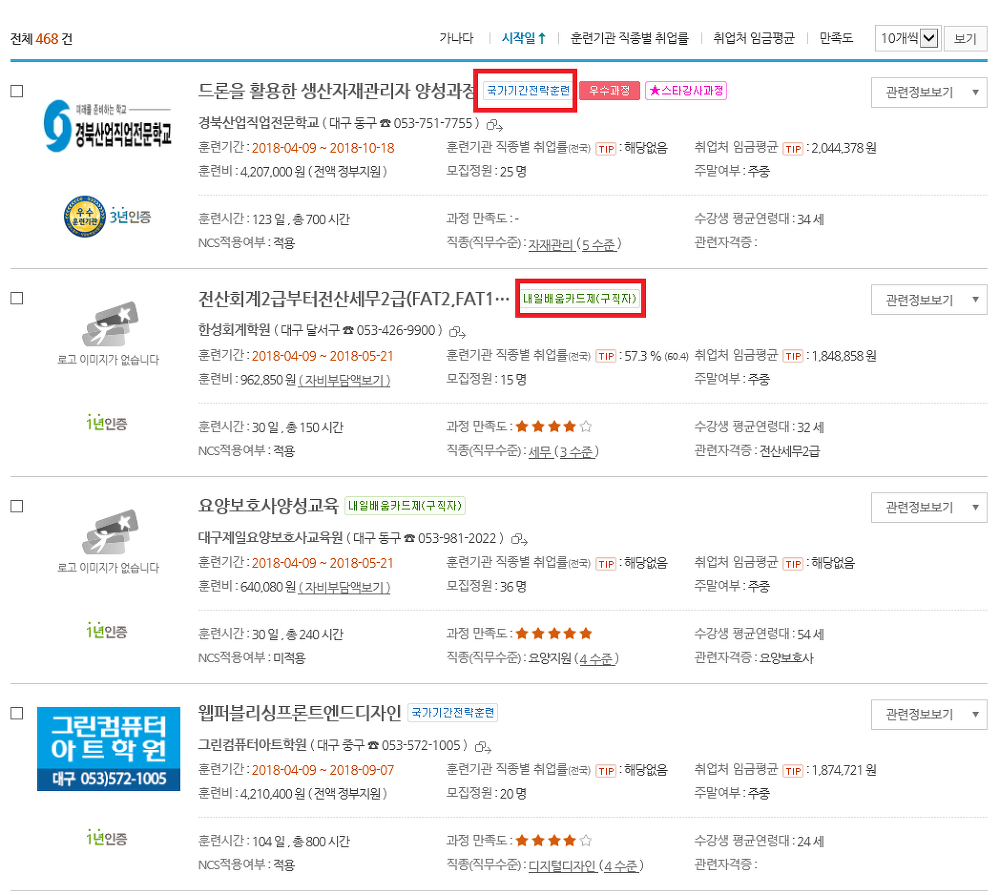
Task: Click the satisfaction stars for 웹퍼블리싱 course
Action: coord(554,841)
